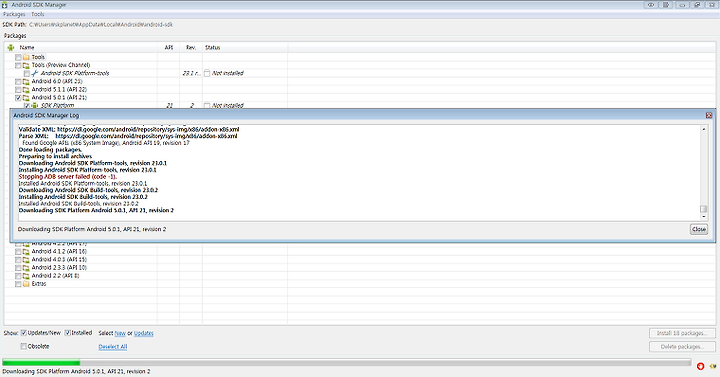Image resolution: width=720 pixels, height=377 pixels.
Task: Click the Delete packages button
Action: pyautogui.click(x=682, y=347)
